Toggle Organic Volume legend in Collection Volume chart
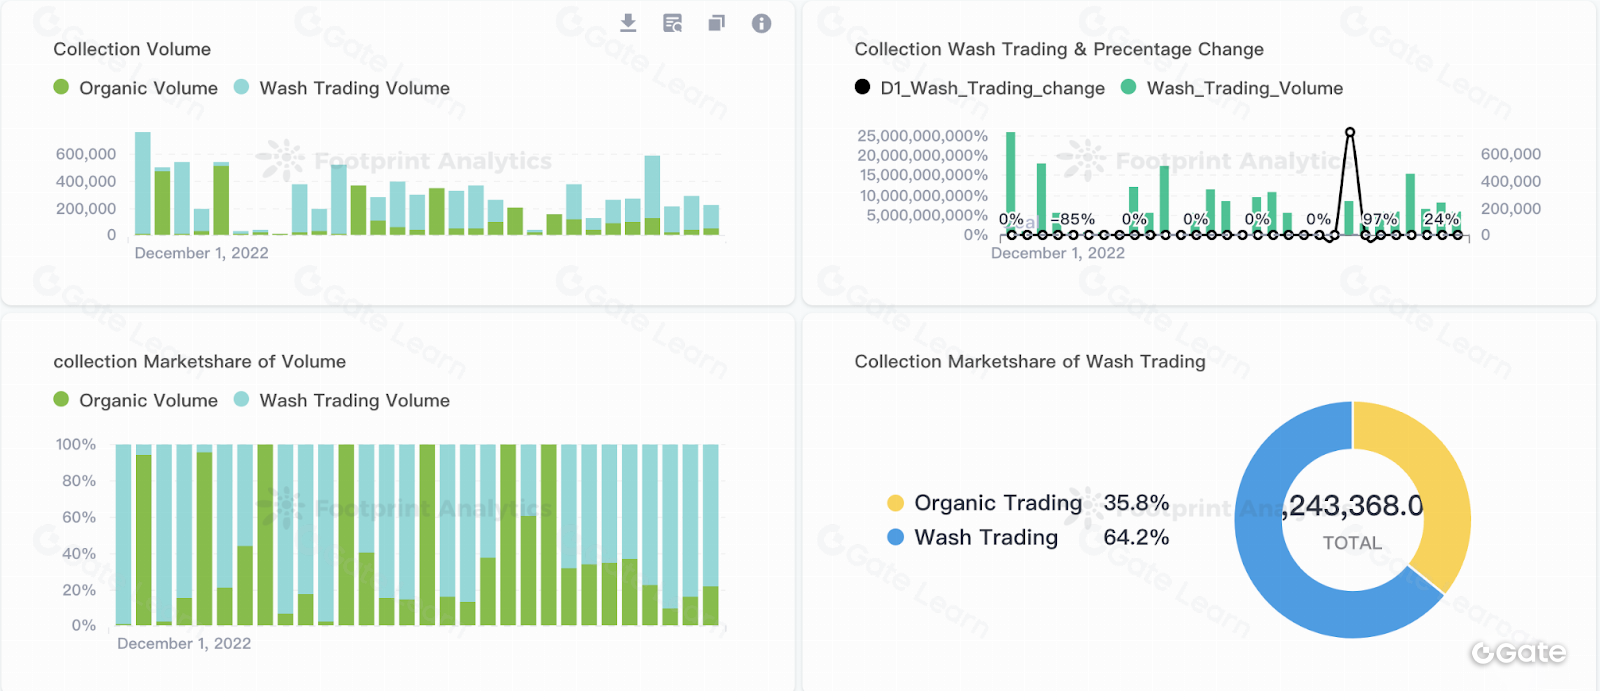This screenshot has height=691, width=1600. (x=61, y=87)
